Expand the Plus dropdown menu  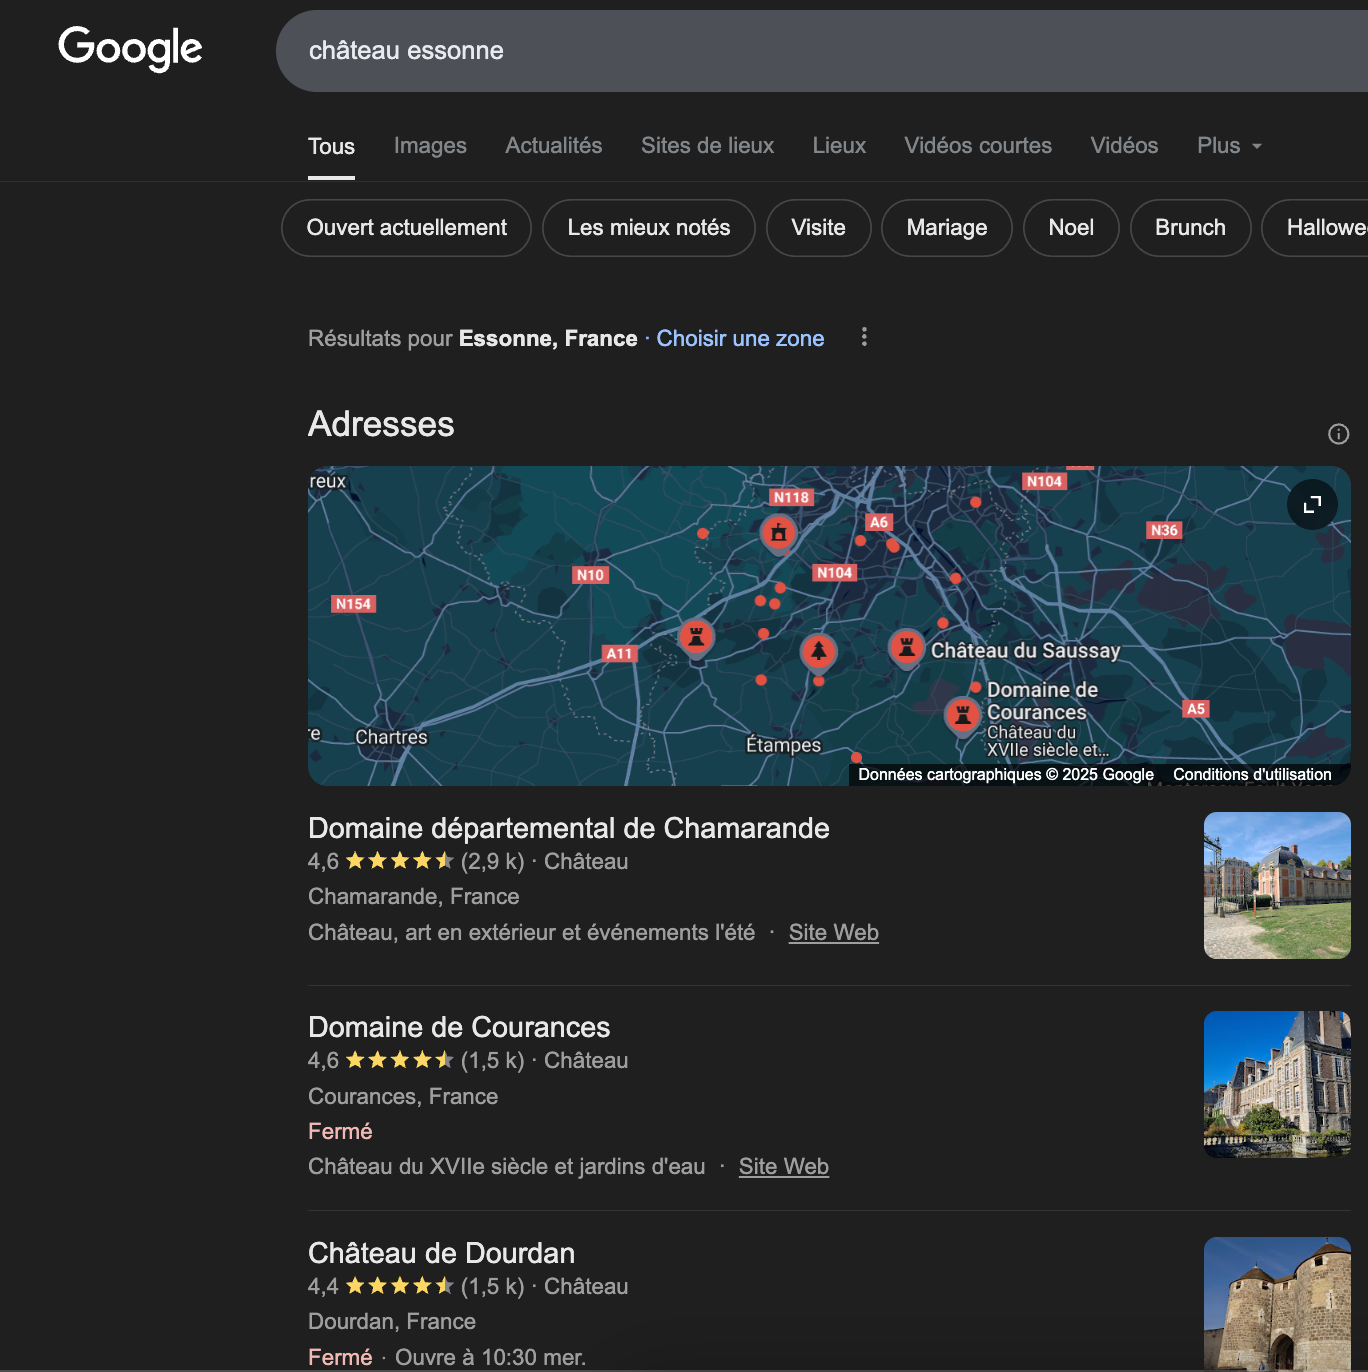pyautogui.click(x=1229, y=146)
